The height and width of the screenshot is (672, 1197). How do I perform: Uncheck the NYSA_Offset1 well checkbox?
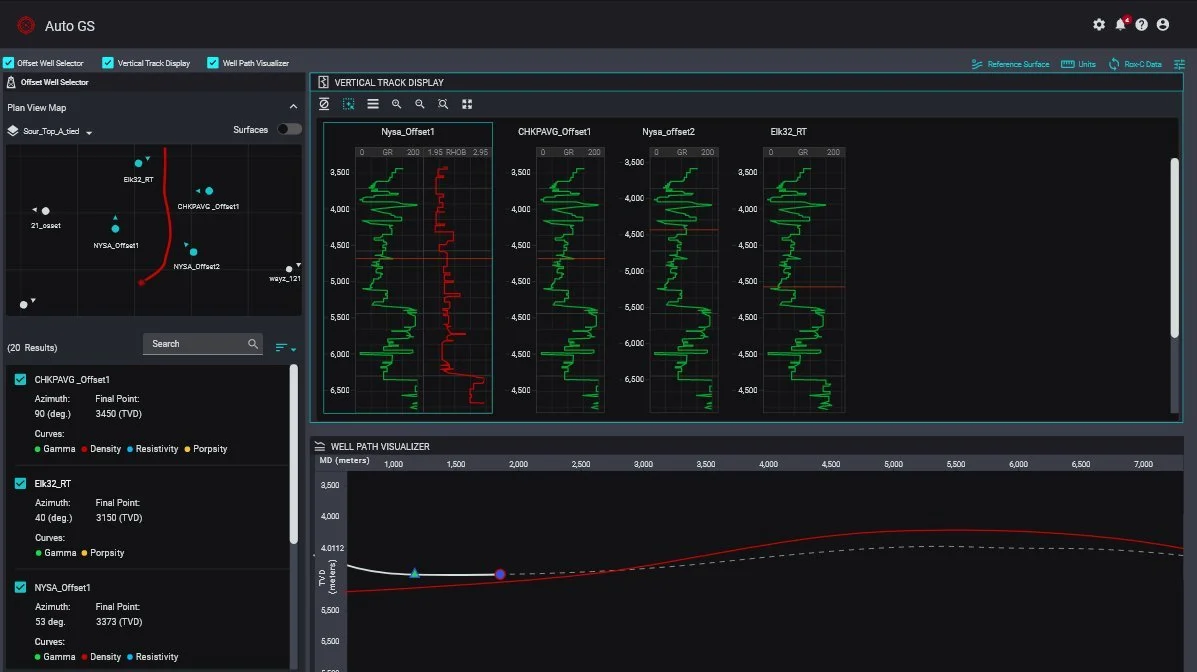pos(21,587)
